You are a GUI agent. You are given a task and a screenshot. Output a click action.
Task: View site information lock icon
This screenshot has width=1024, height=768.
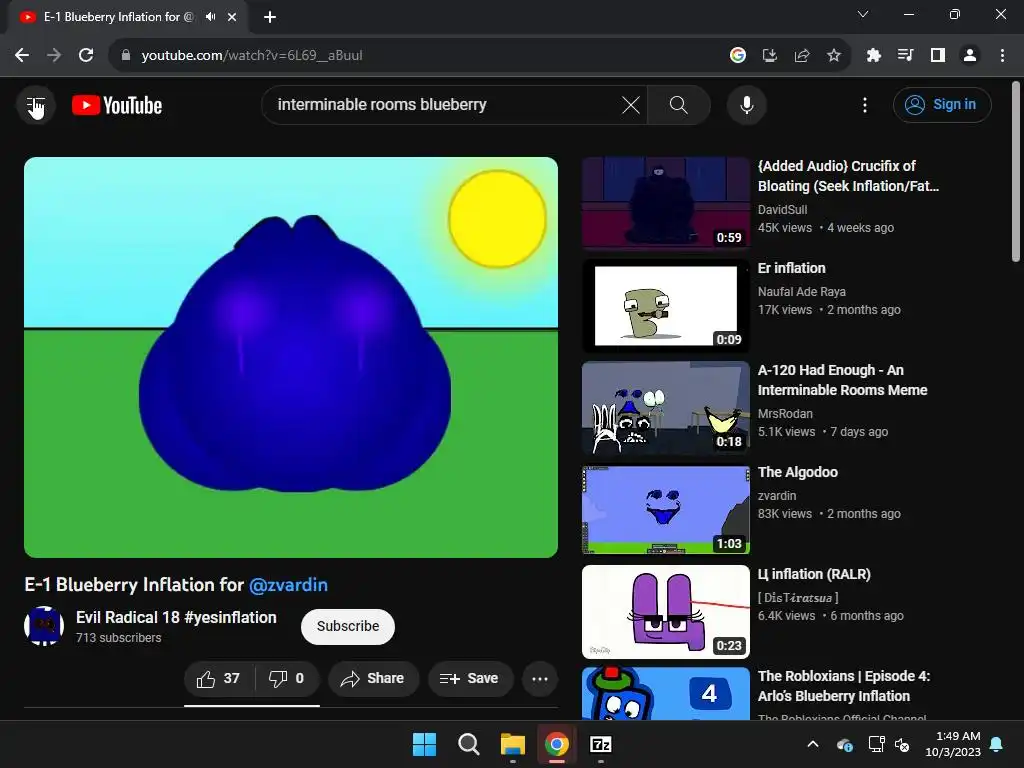tap(126, 56)
